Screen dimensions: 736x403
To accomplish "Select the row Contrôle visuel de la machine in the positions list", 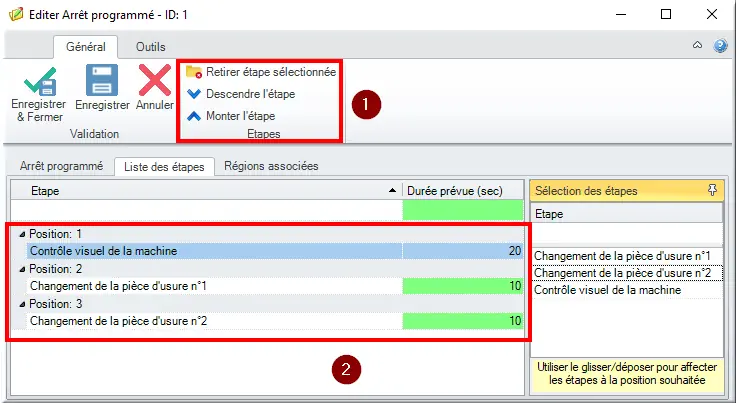I will [x=214, y=251].
